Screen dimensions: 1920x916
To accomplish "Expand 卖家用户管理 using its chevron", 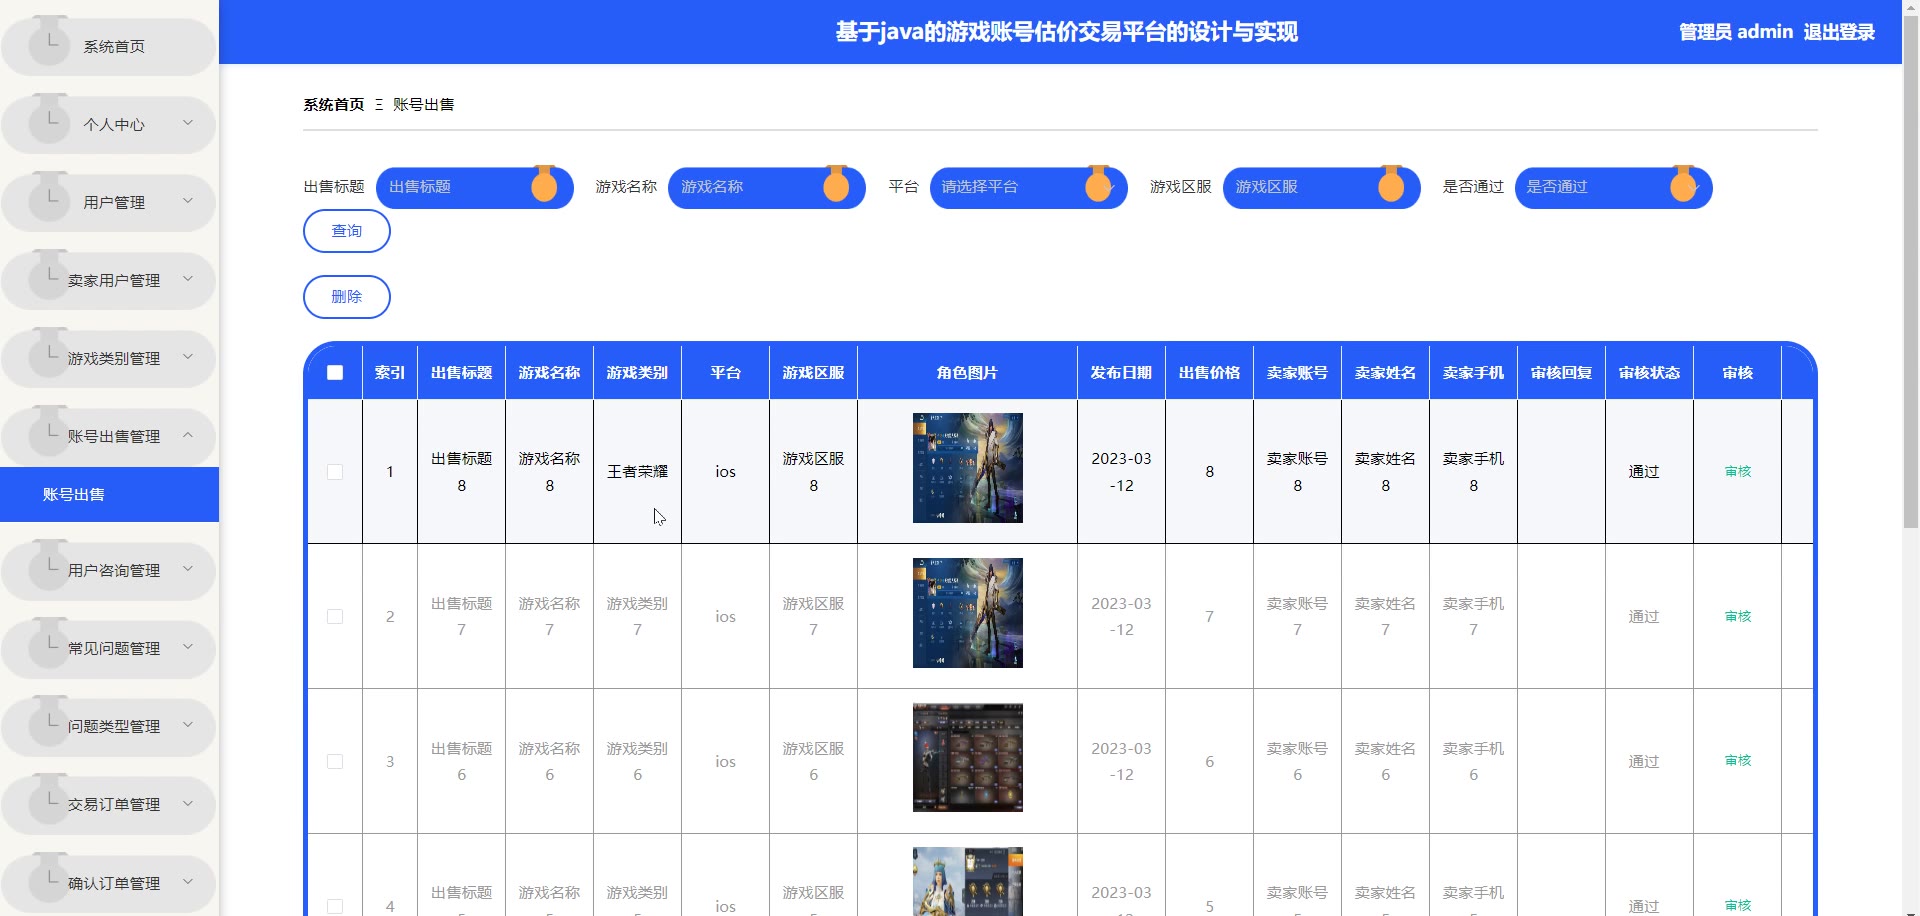I will coord(188,279).
